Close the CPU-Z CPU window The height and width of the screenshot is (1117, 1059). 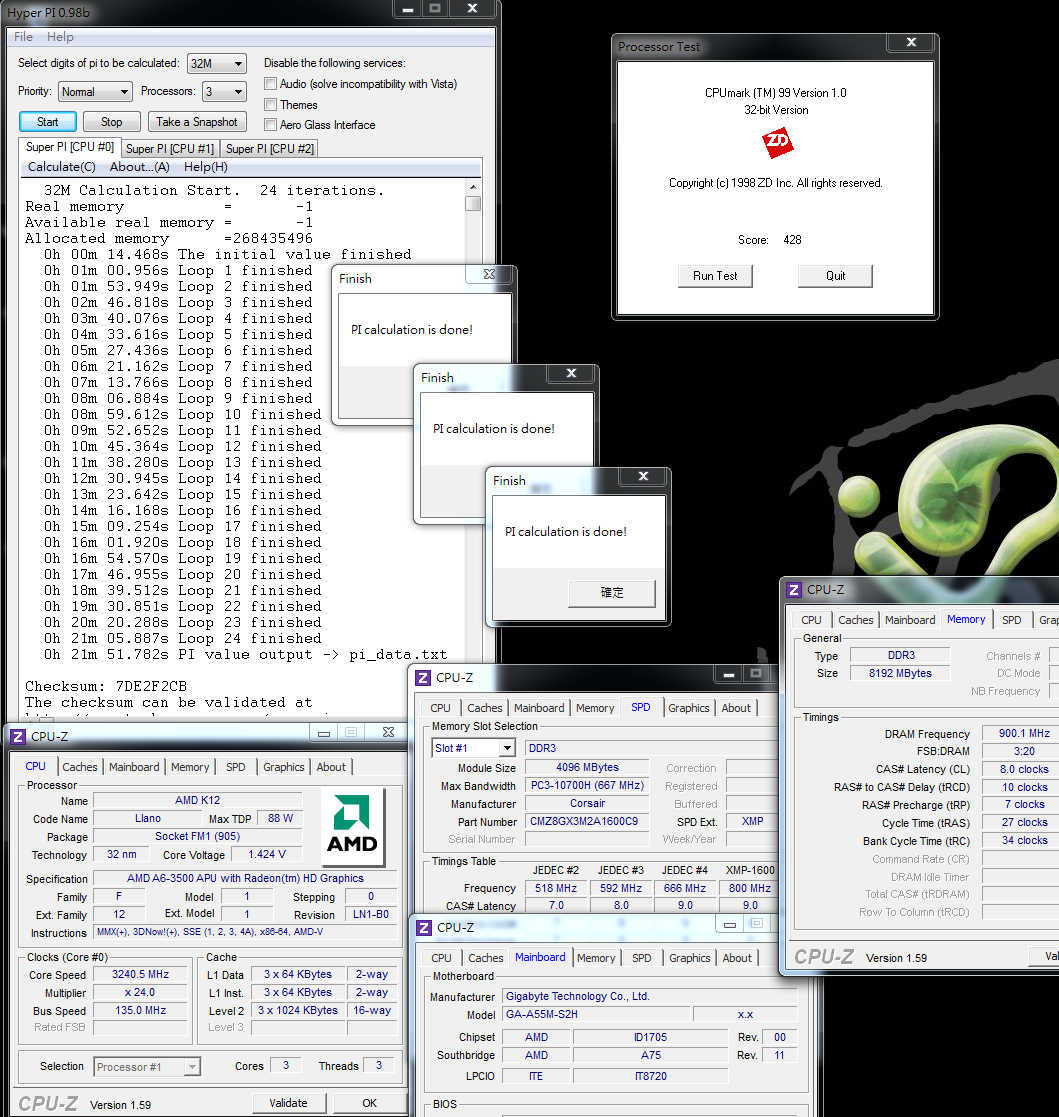tap(388, 732)
